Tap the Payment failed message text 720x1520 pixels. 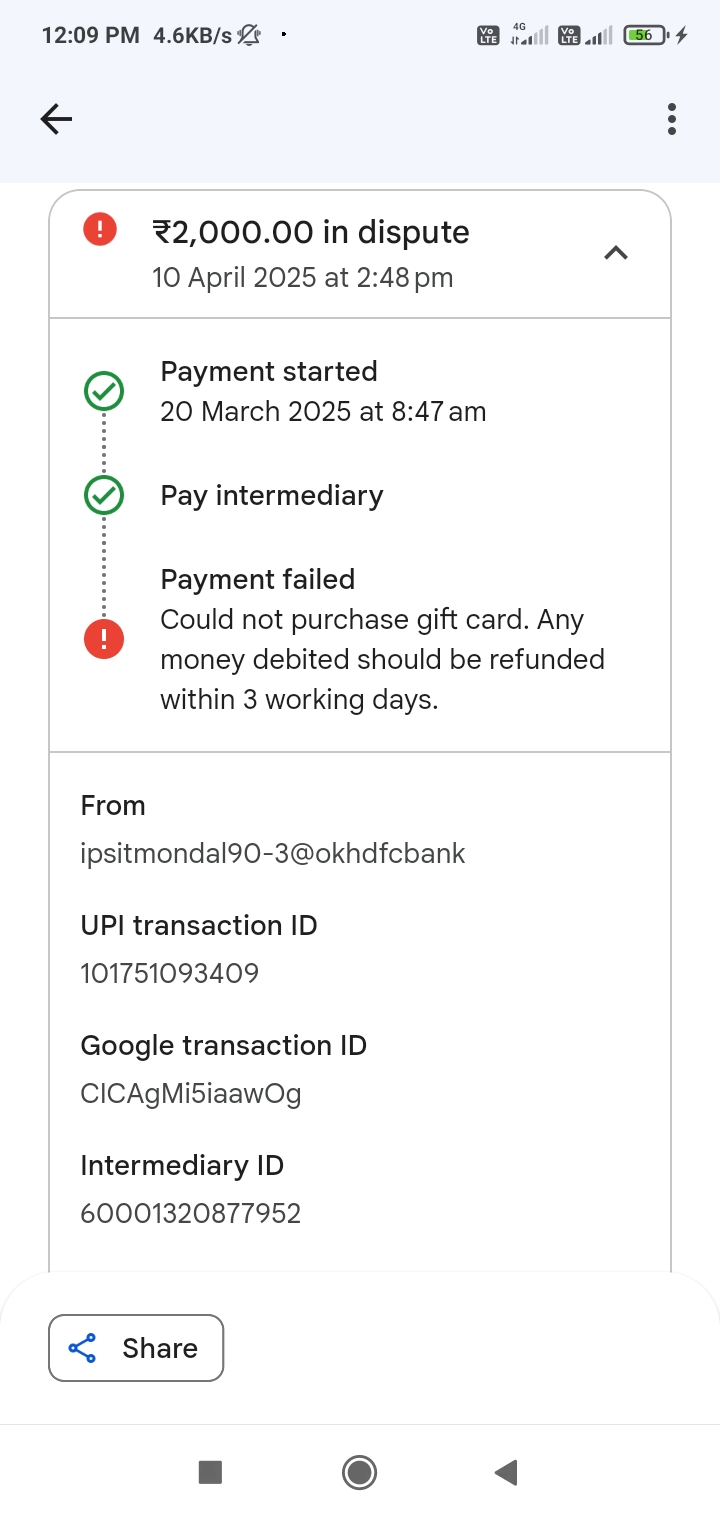pyautogui.click(x=382, y=659)
